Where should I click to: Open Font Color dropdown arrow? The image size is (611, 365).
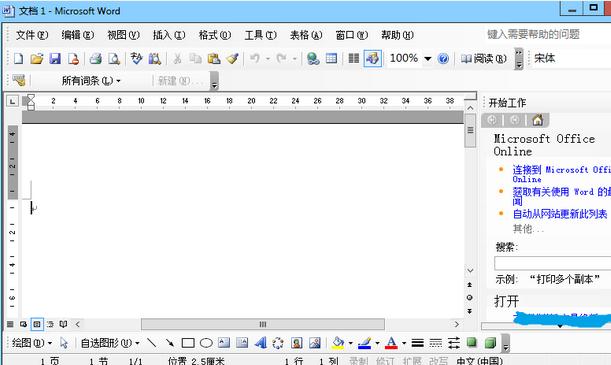point(404,343)
